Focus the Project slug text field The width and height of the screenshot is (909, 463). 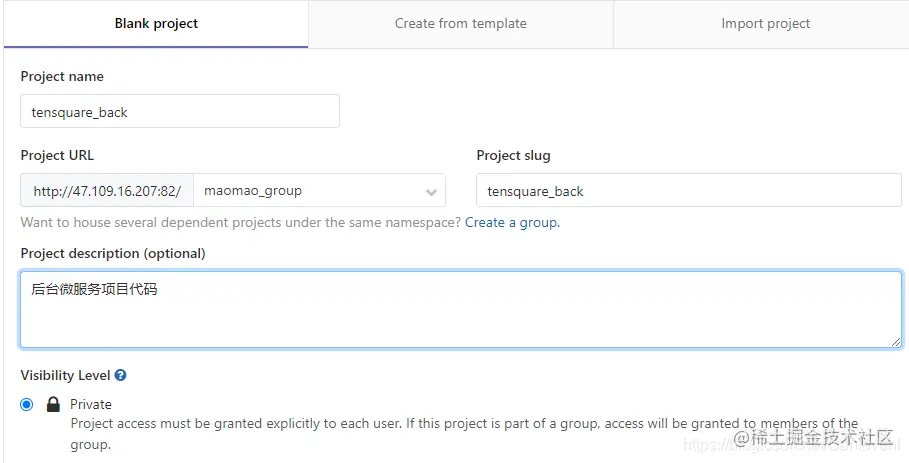coord(689,191)
